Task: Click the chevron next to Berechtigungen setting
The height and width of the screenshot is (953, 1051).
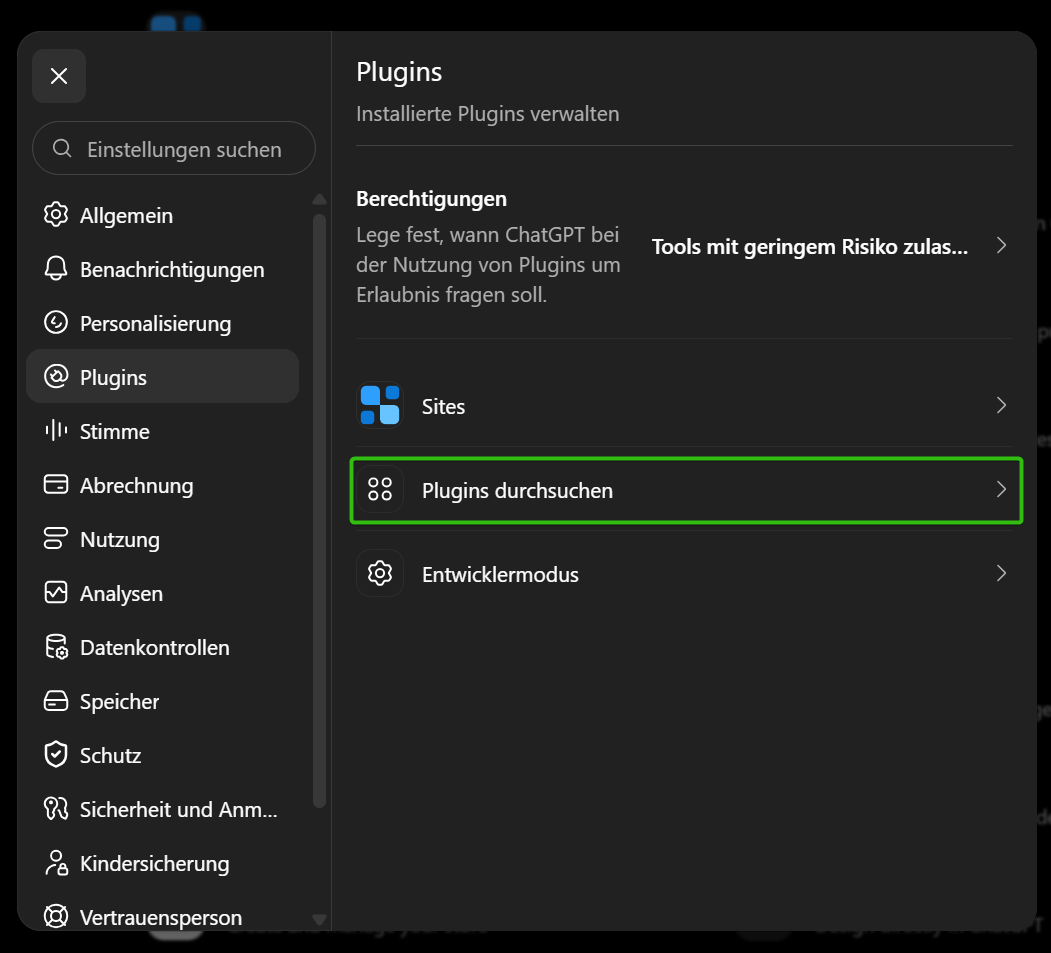Action: [1001, 245]
